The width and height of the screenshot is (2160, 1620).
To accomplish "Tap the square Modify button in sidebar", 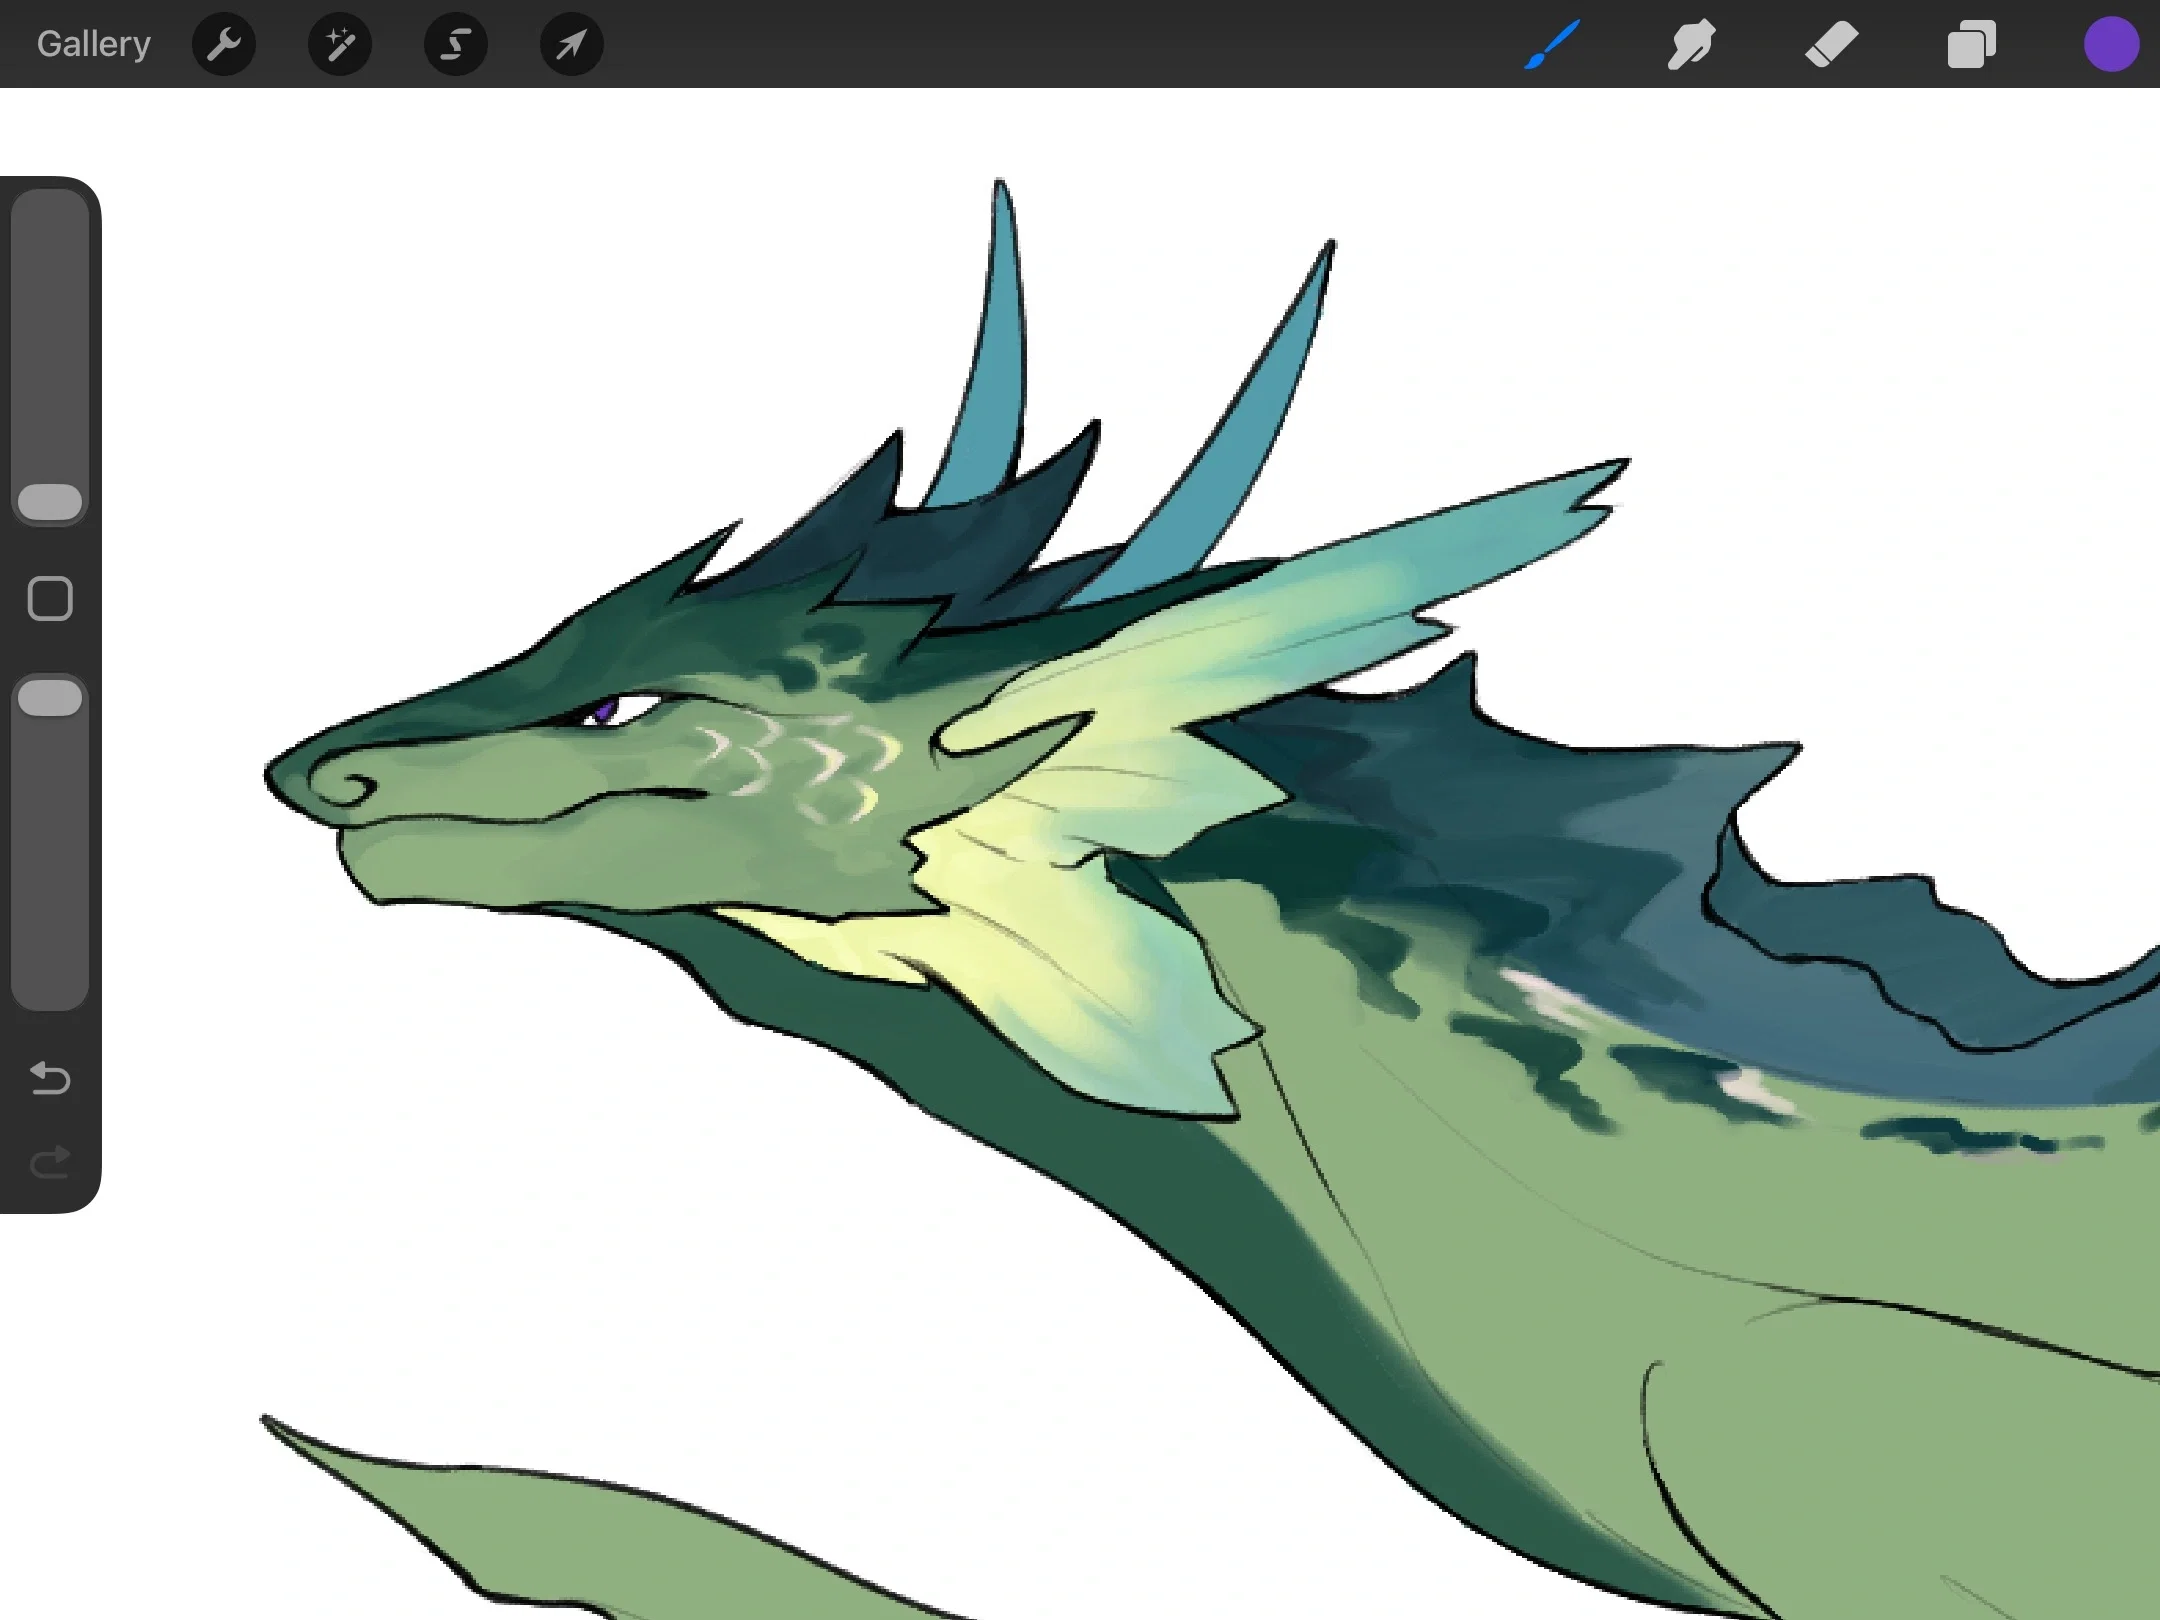I will click(50, 599).
